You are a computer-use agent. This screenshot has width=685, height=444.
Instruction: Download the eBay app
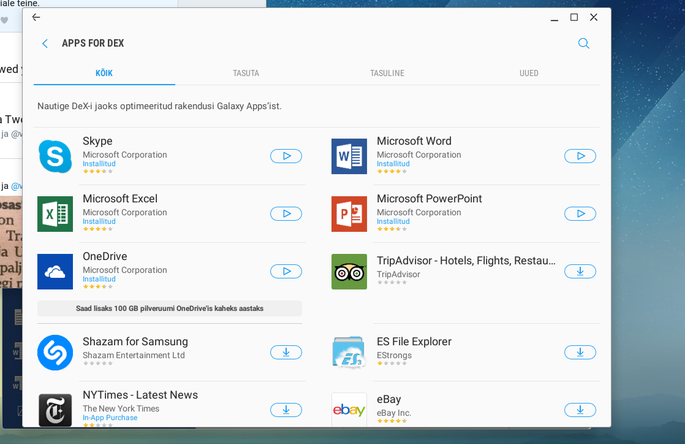click(x=580, y=410)
